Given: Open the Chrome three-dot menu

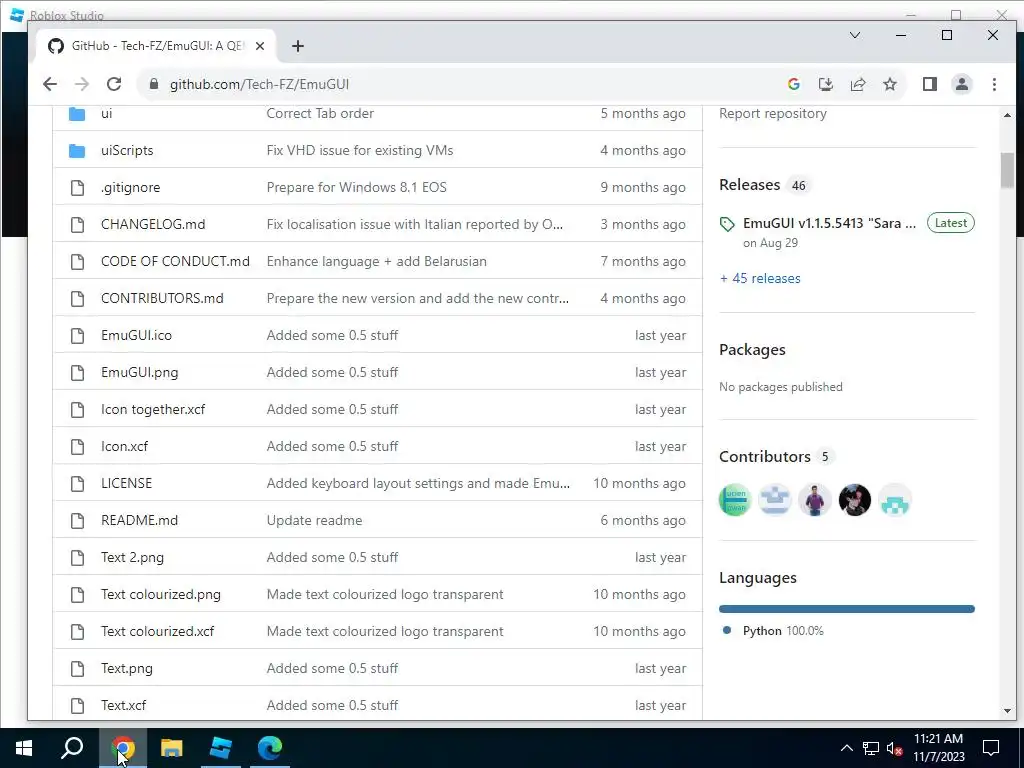Looking at the screenshot, I should [x=994, y=84].
